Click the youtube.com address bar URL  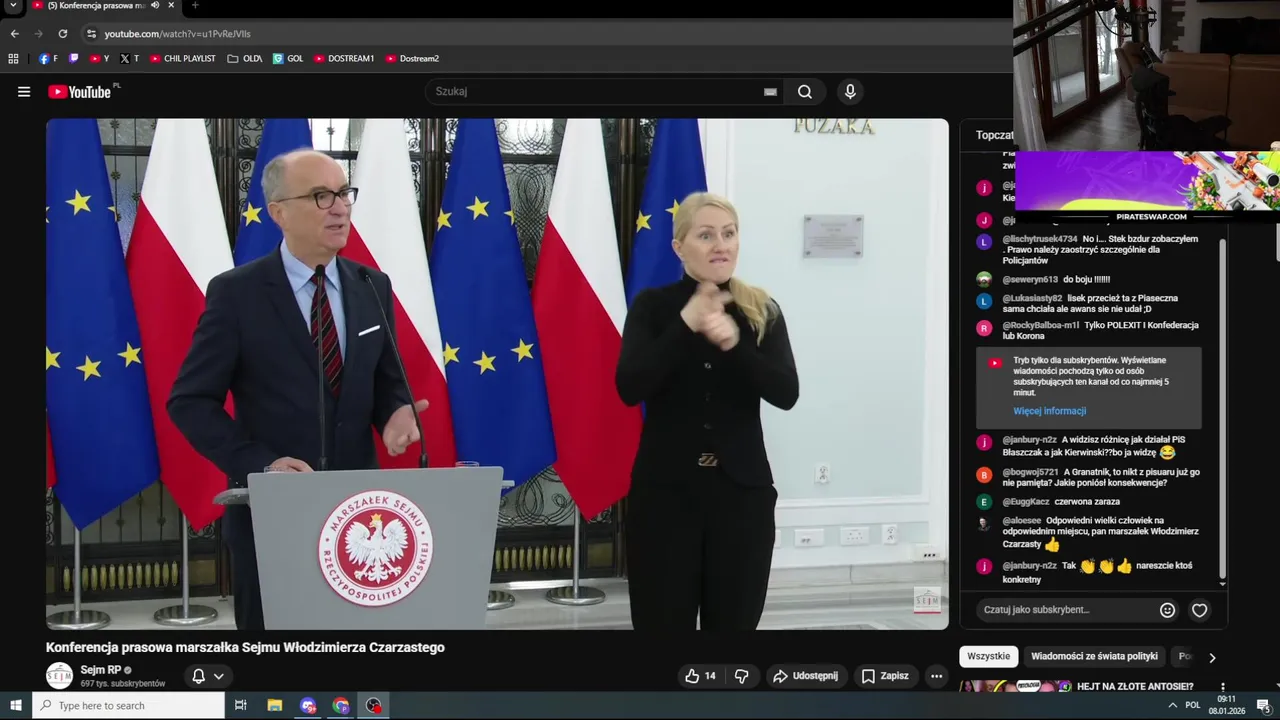click(178, 34)
